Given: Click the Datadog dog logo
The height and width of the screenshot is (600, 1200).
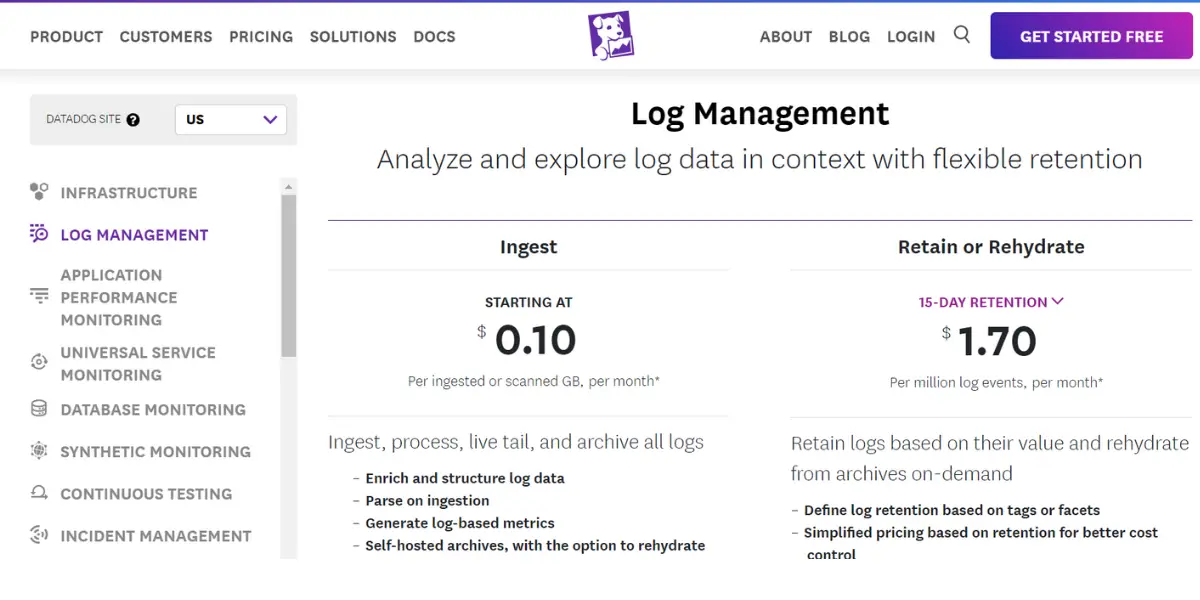Looking at the screenshot, I should point(610,36).
